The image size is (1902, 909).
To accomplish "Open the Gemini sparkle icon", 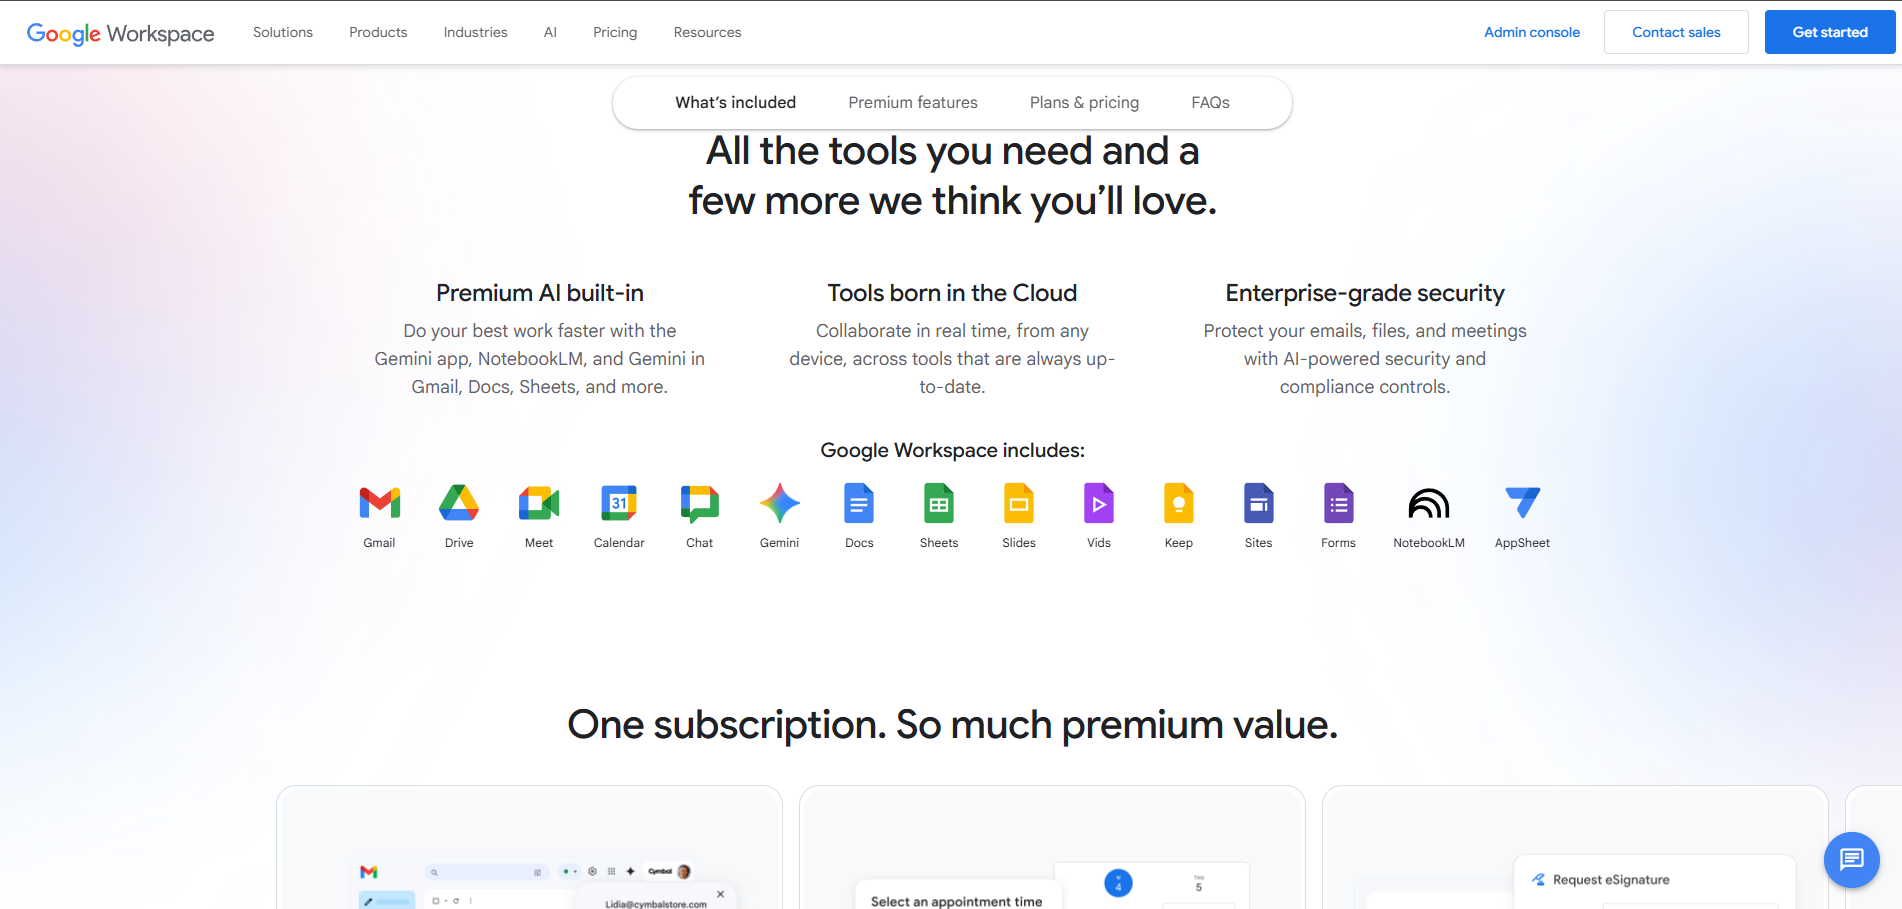I will (x=780, y=503).
